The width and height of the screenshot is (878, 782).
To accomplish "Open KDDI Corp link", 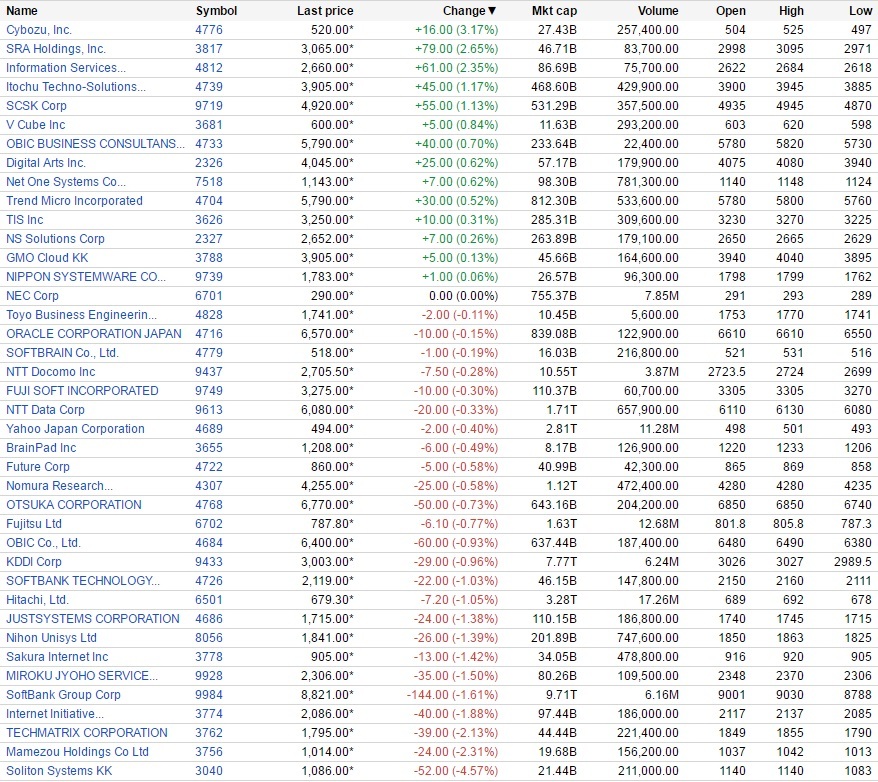I will (x=34, y=563).
